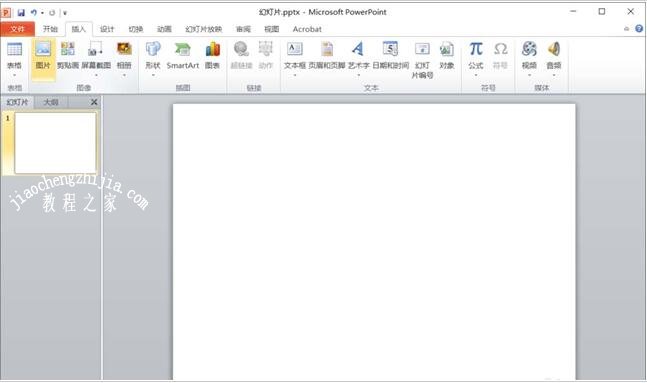Close the slides/outline pane
The width and height of the screenshot is (647, 383).
click(x=94, y=102)
